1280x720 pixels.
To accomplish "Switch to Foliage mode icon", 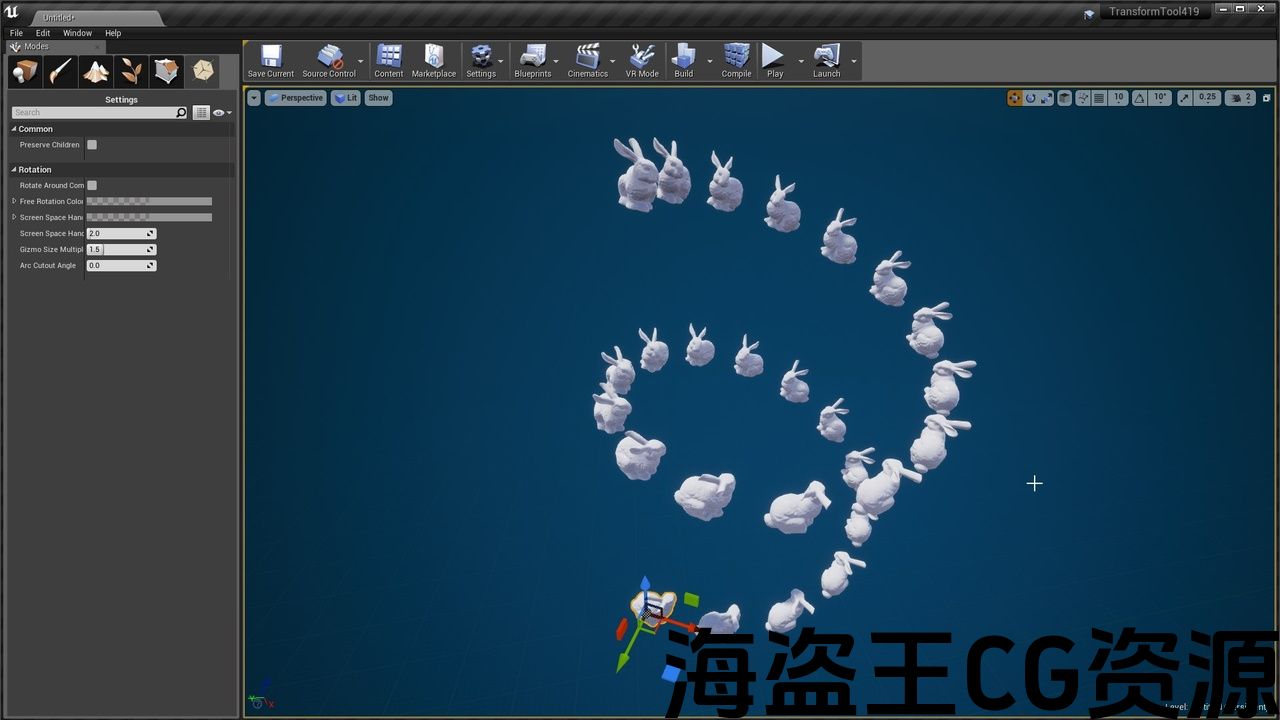I will pyautogui.click(x=131, y=71).
